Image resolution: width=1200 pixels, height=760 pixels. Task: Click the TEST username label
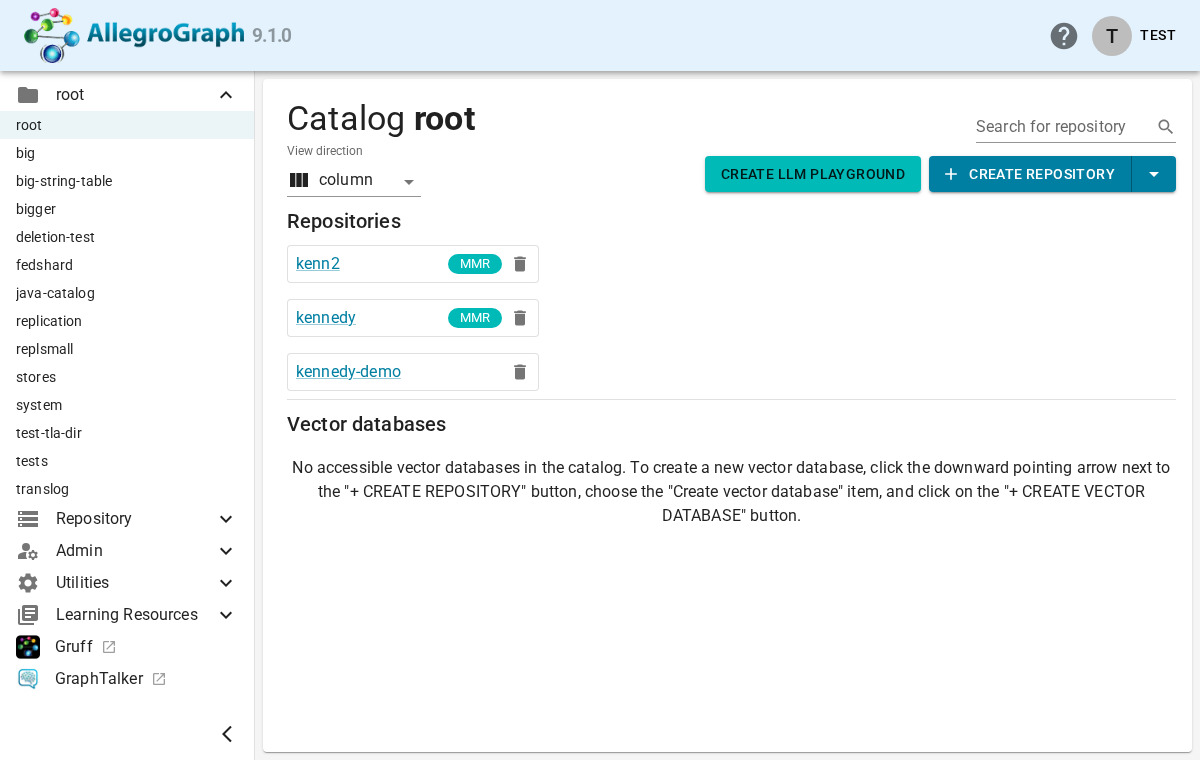[x=1158, y=36]
